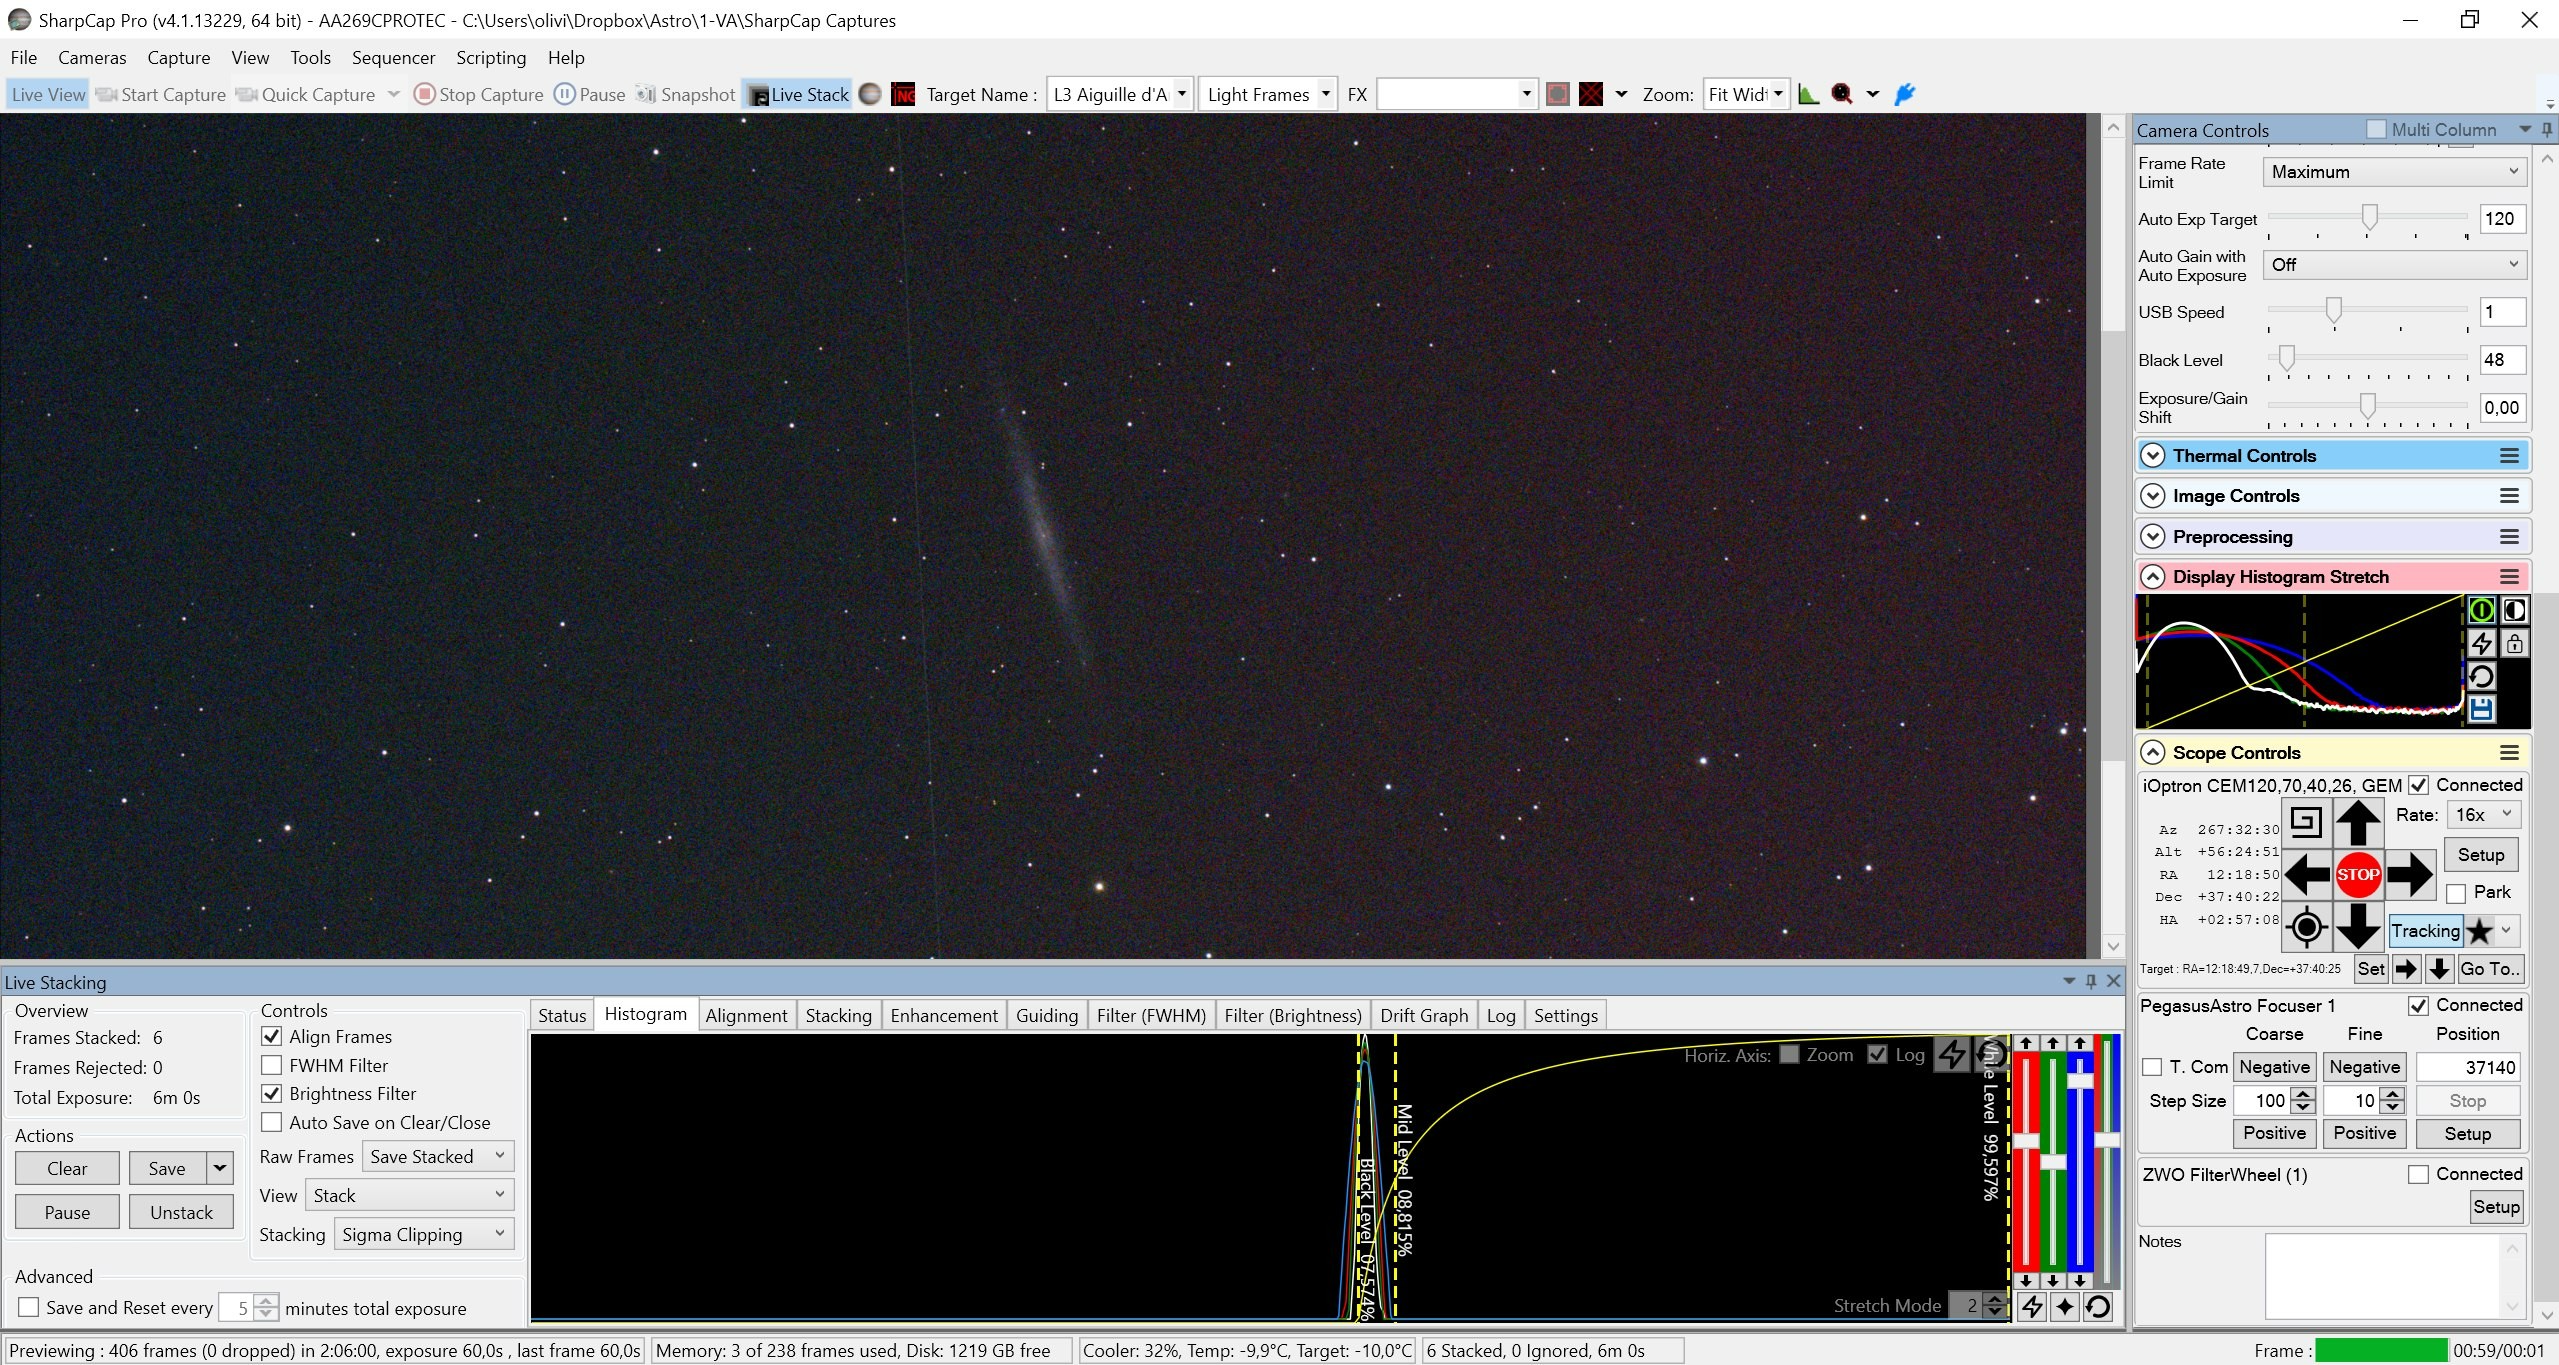
Task: Click the red STOP mount movement button
Action: click(x=2357, y=874)
